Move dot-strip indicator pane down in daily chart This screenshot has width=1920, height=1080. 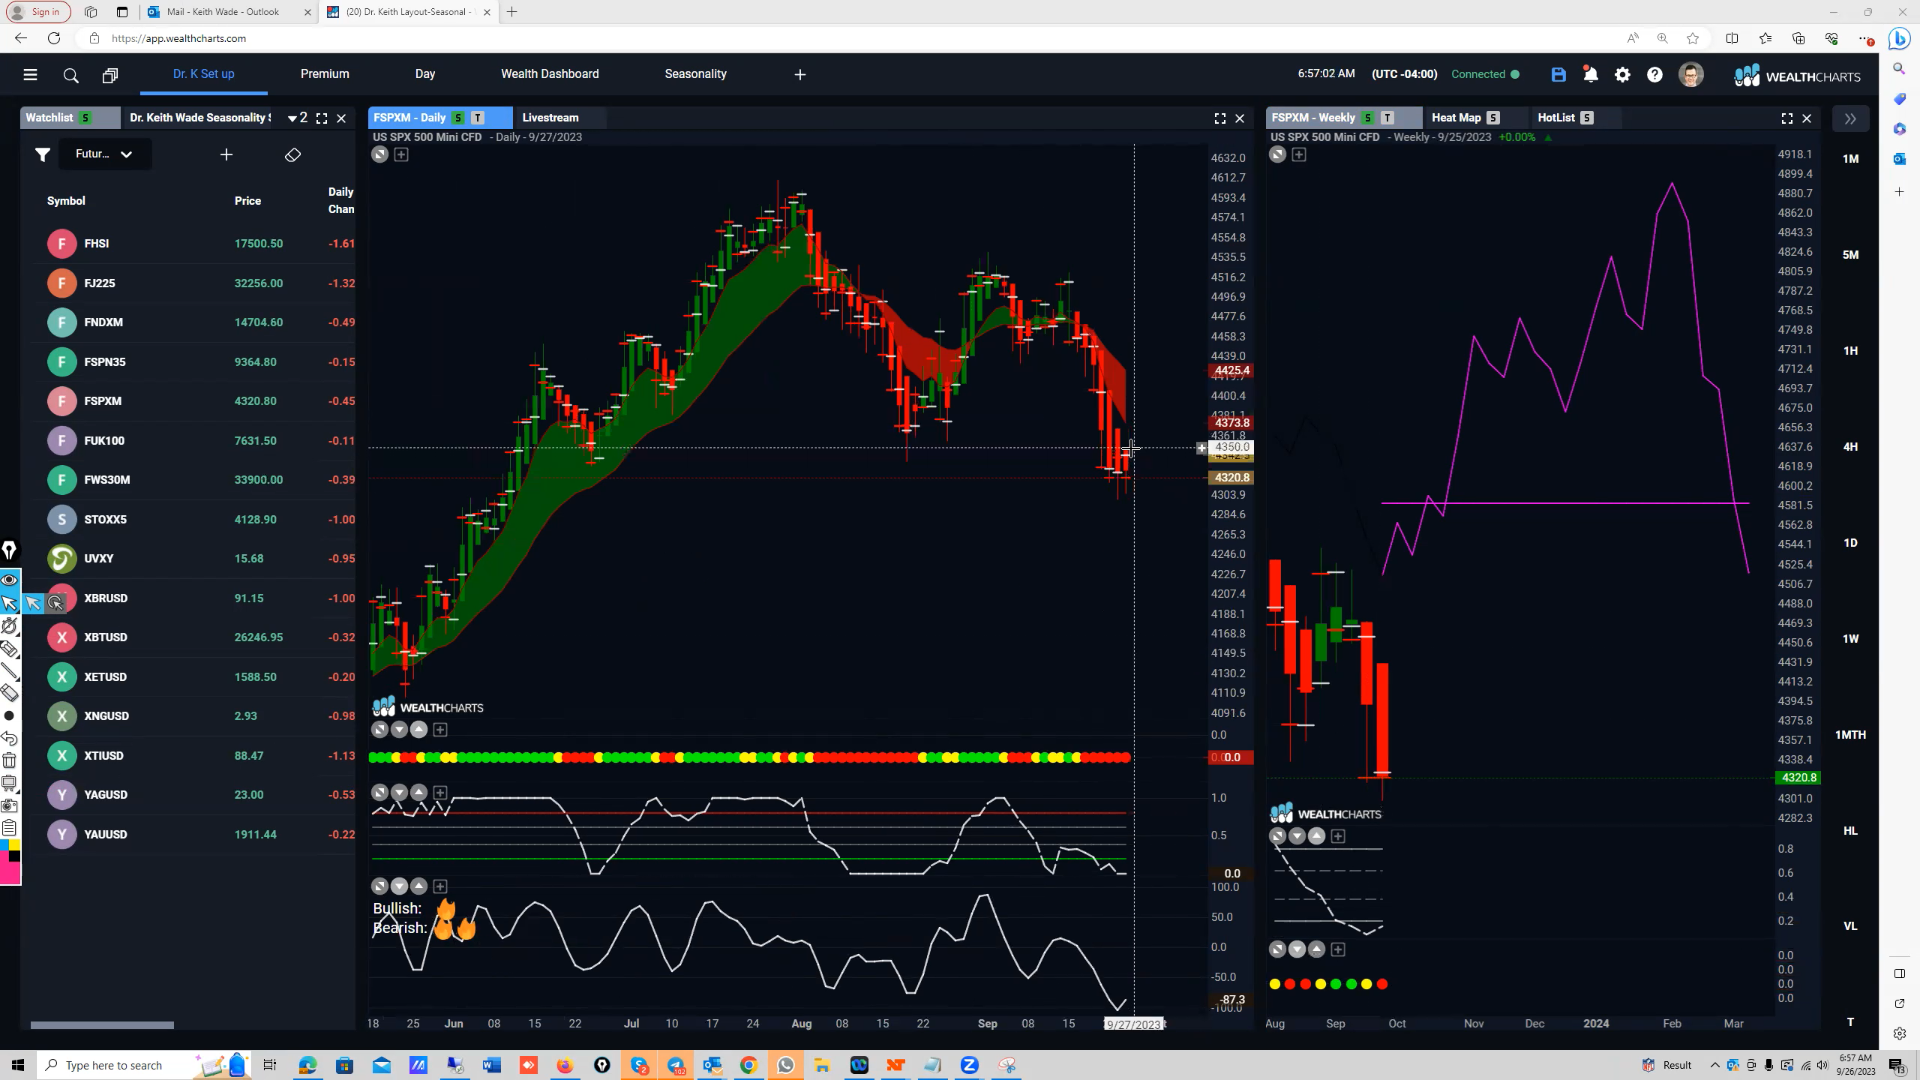(399, 730)
